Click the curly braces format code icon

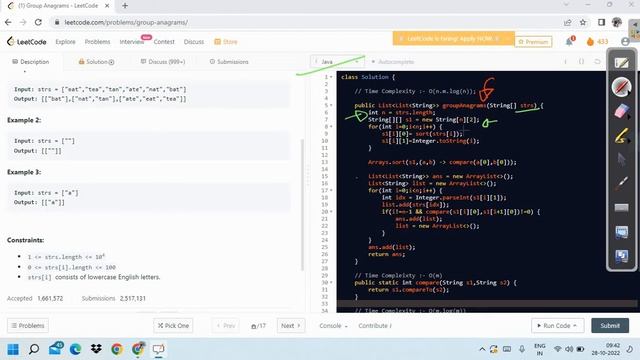[x=581, y=62]
